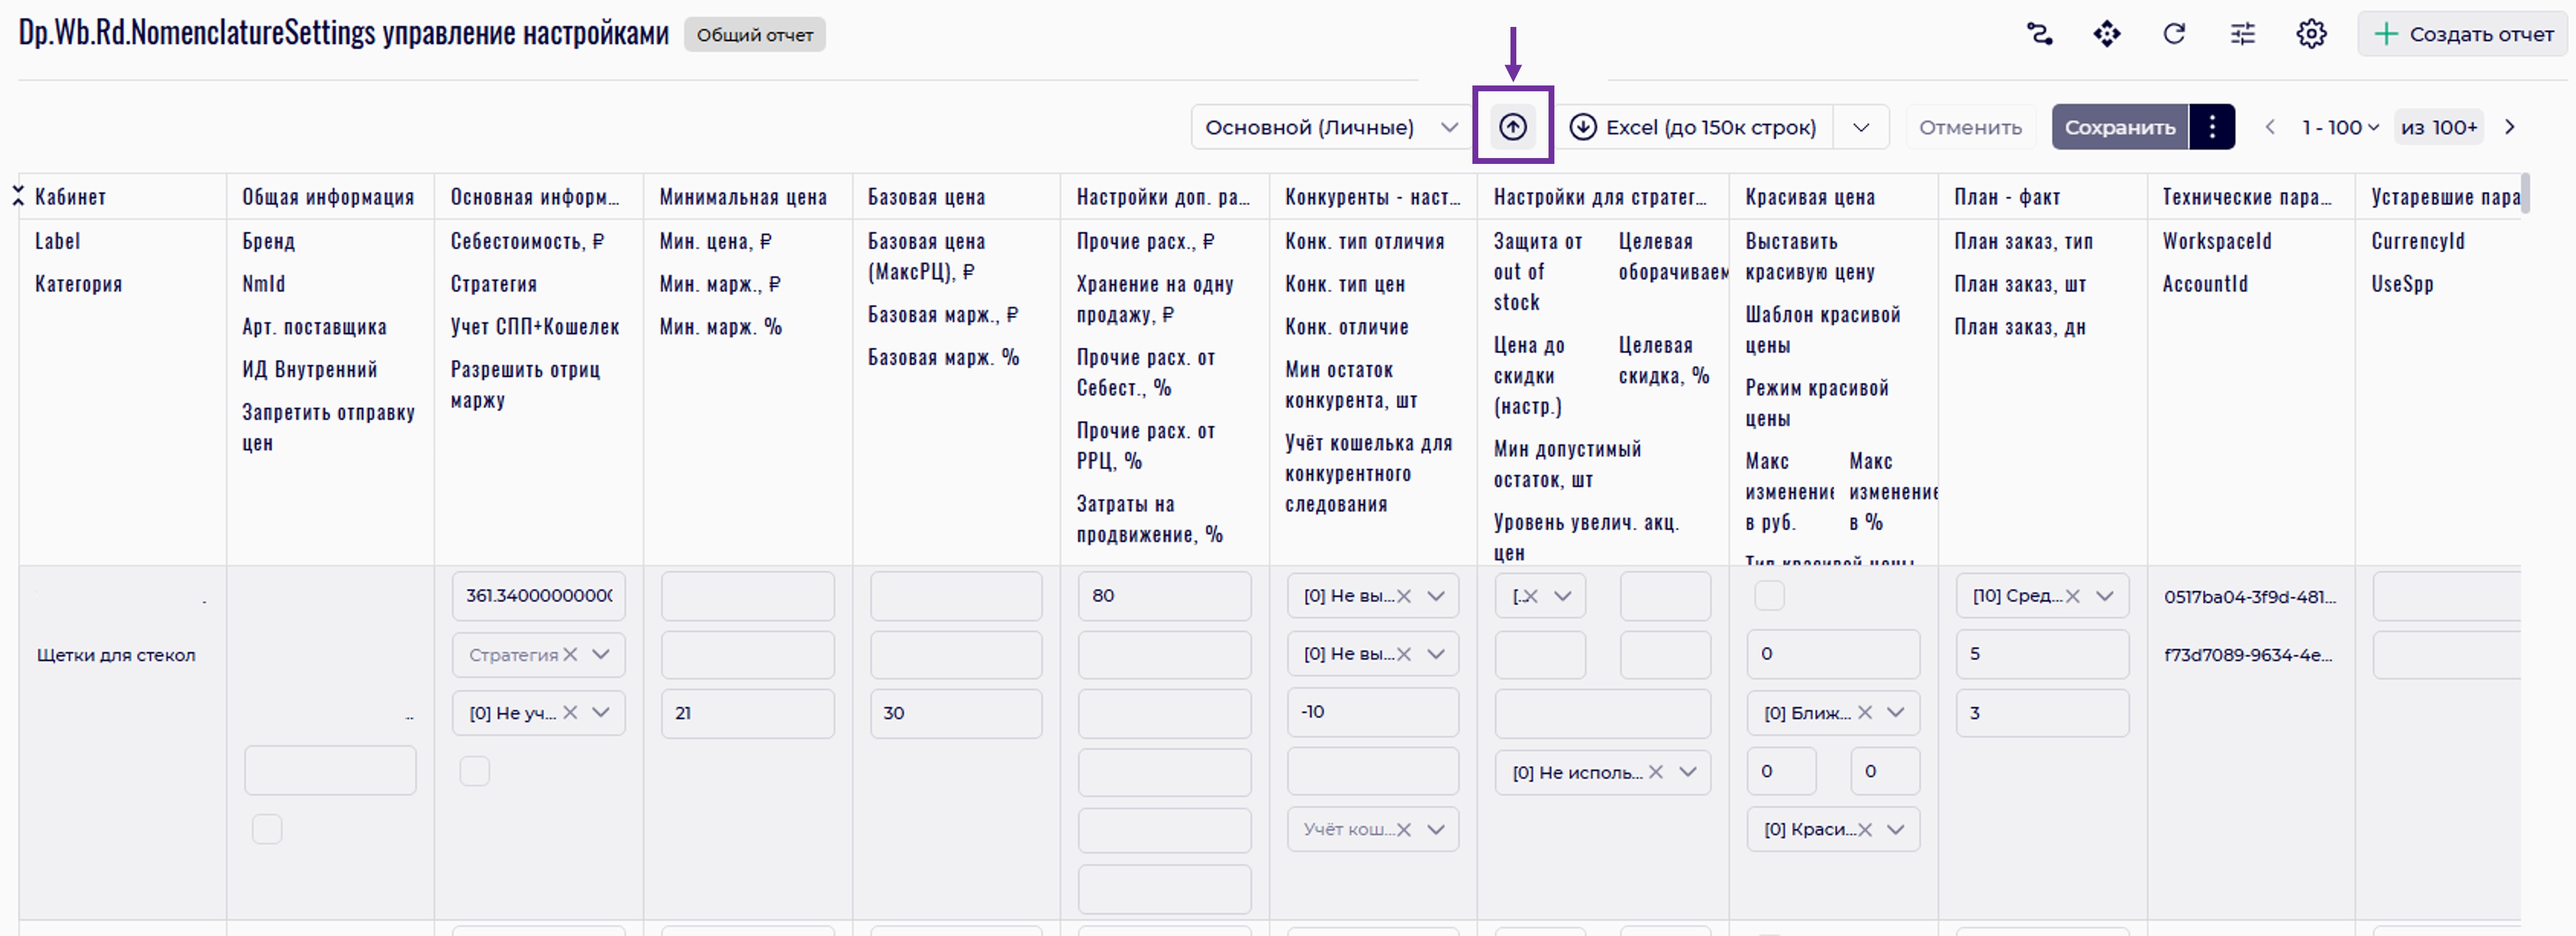
Task: Go to next page arrow
Action: 2509,127
